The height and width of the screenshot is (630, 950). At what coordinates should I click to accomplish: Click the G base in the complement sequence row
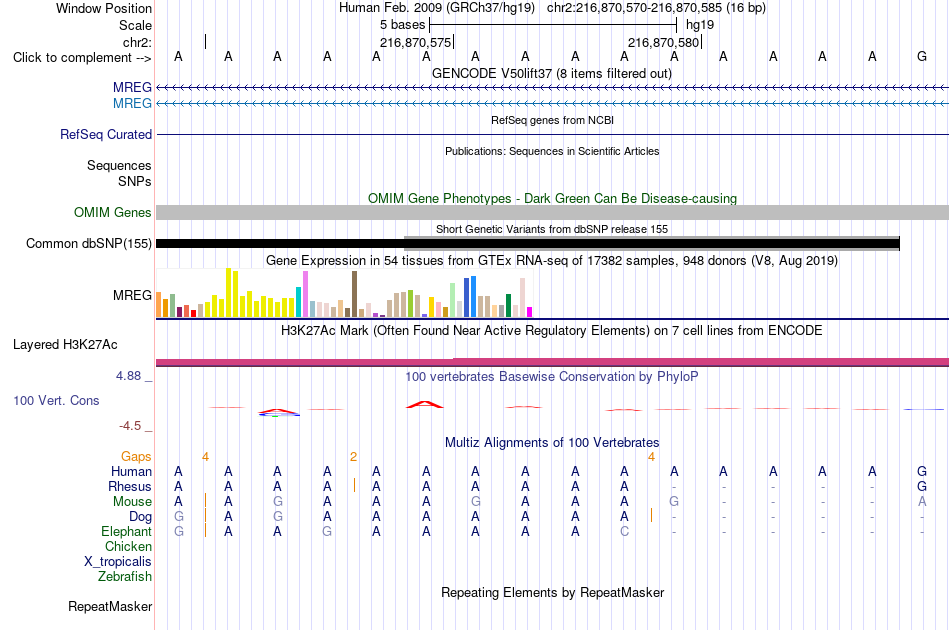(922, 56)
